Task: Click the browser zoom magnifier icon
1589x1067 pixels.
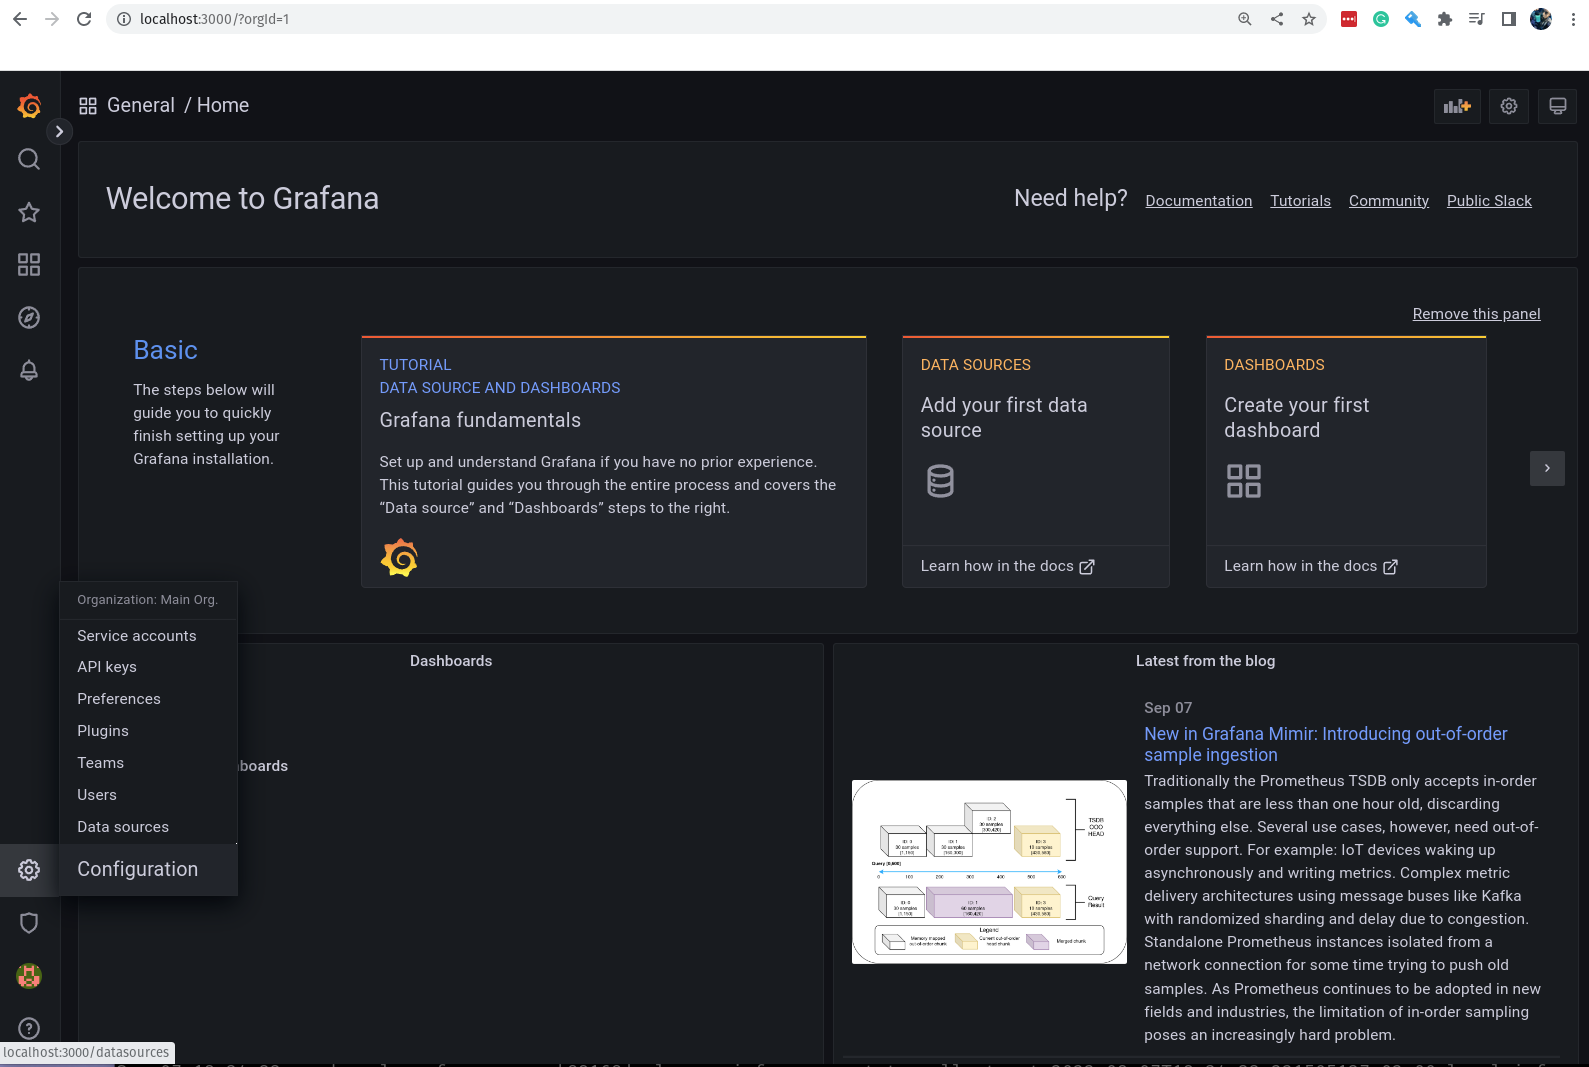Action: (x=1245, y=19)
